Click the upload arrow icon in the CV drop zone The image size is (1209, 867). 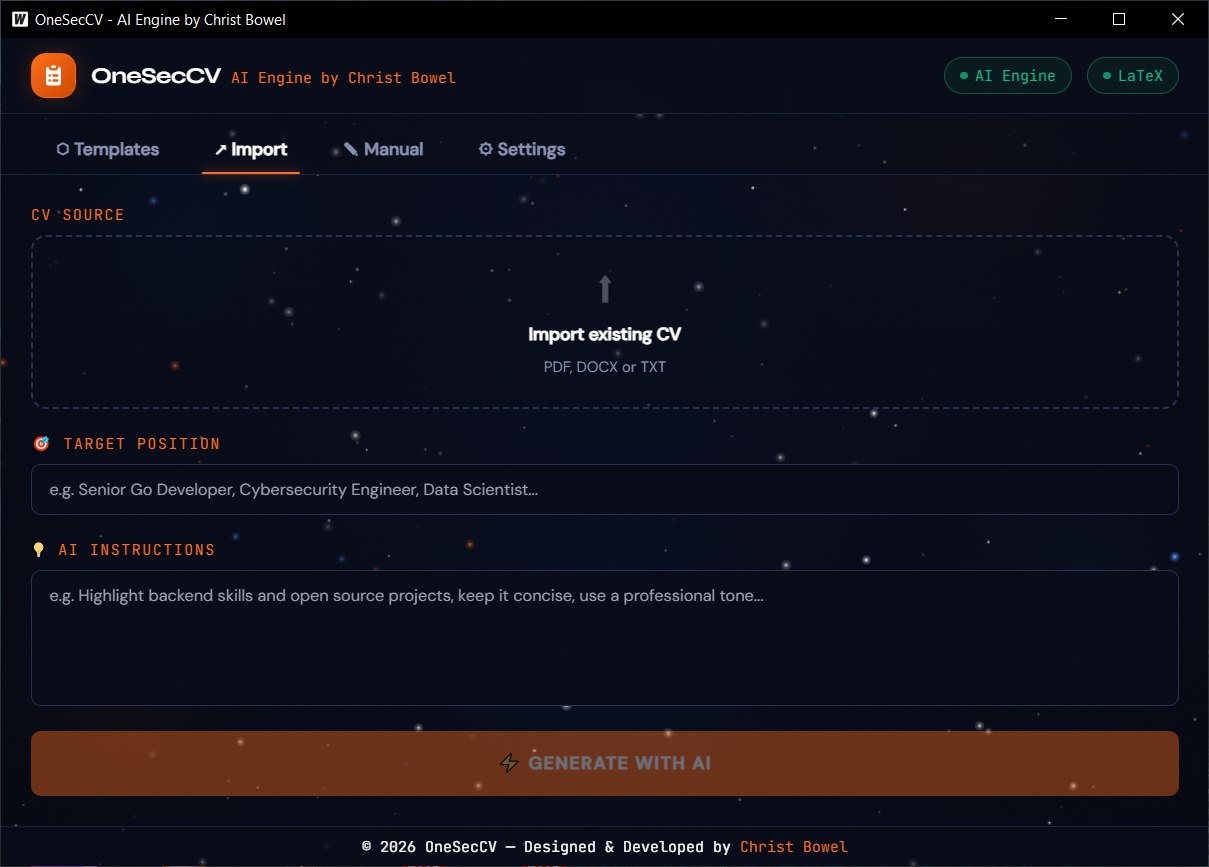(x=605, y=289)
